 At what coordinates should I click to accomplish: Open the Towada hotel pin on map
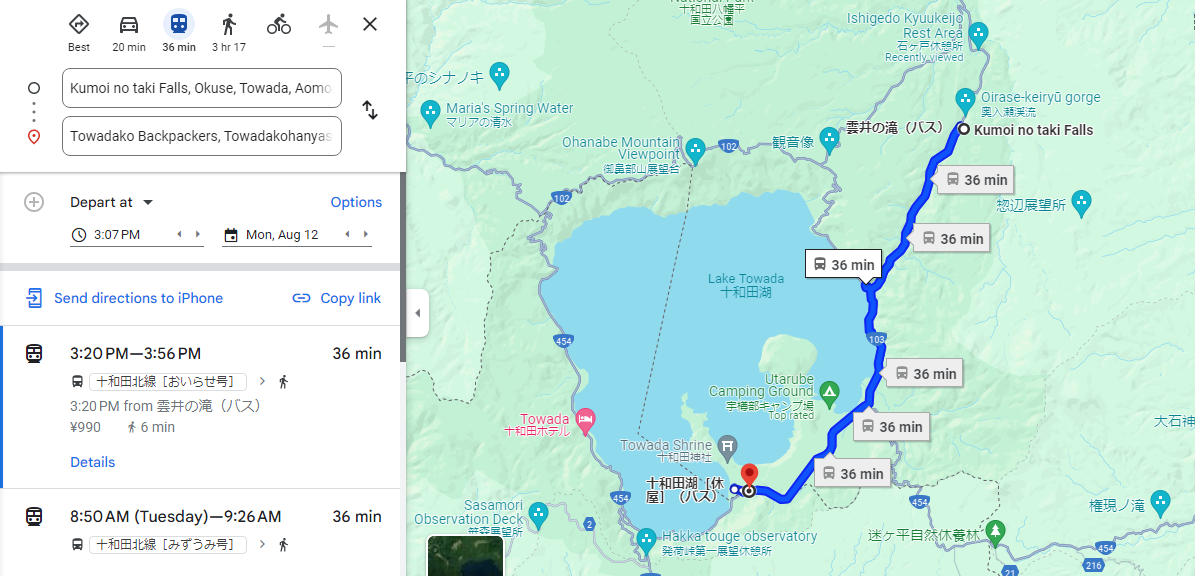pyautogui.click(x=585, y=418)
